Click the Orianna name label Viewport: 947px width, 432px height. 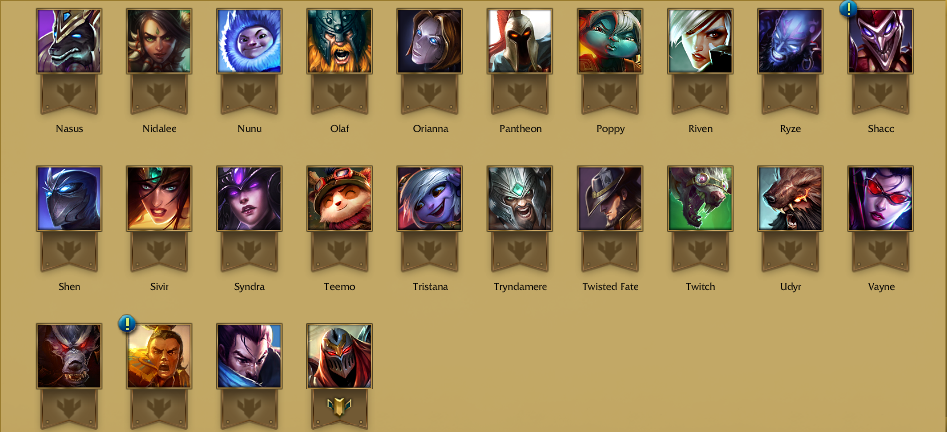coord(430,129)
